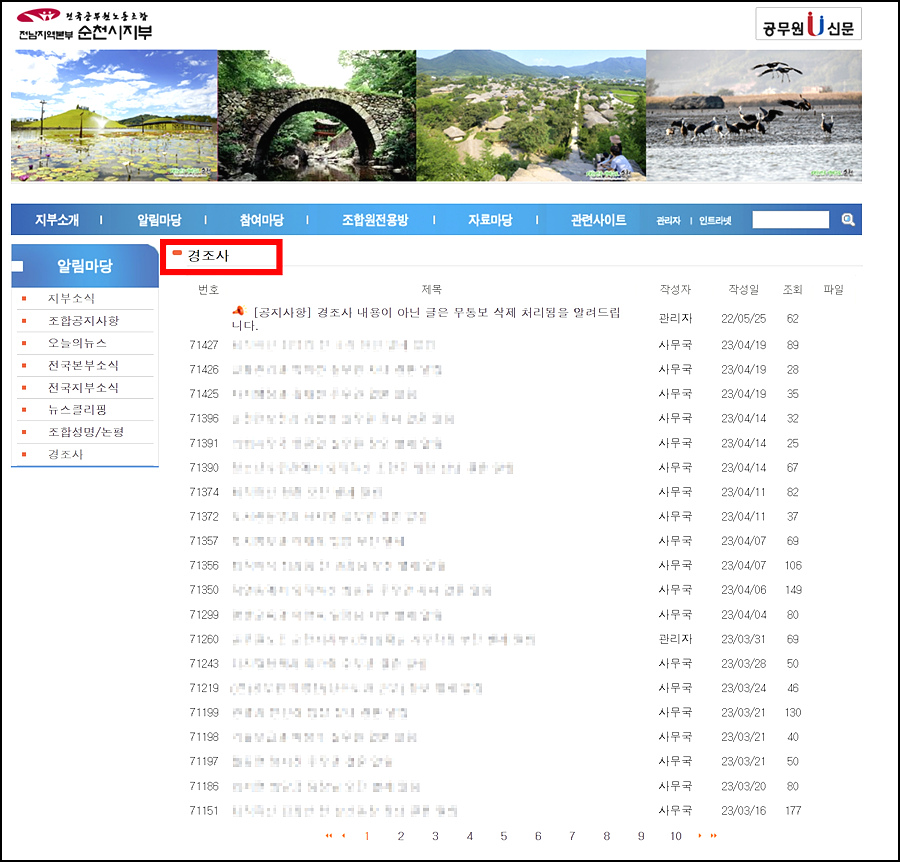Select 지부소식 in sidebar
This screenshot has width=900, height=862.
[x=71, y=298]
